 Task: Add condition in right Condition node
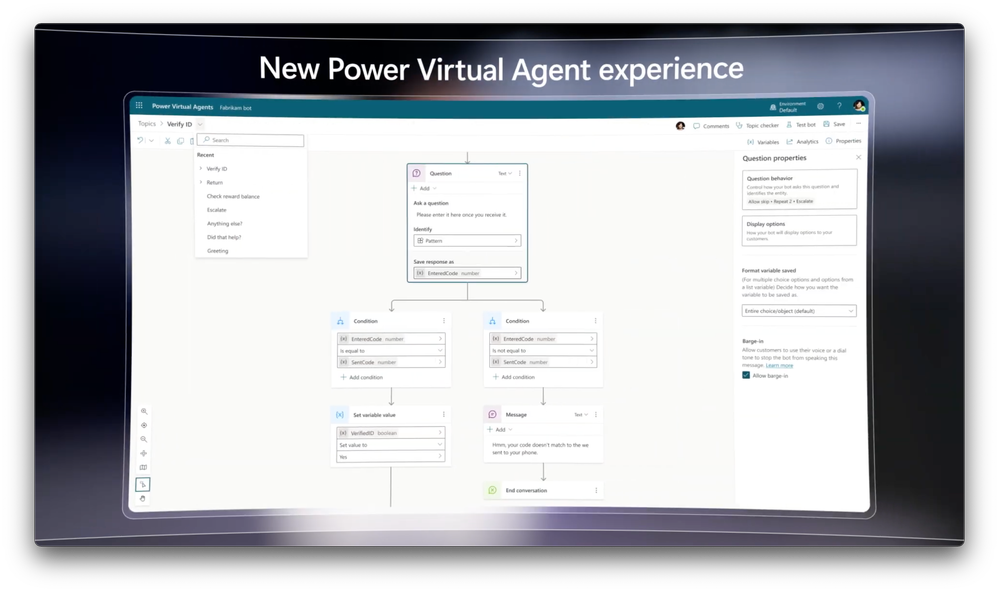(514, 377)
